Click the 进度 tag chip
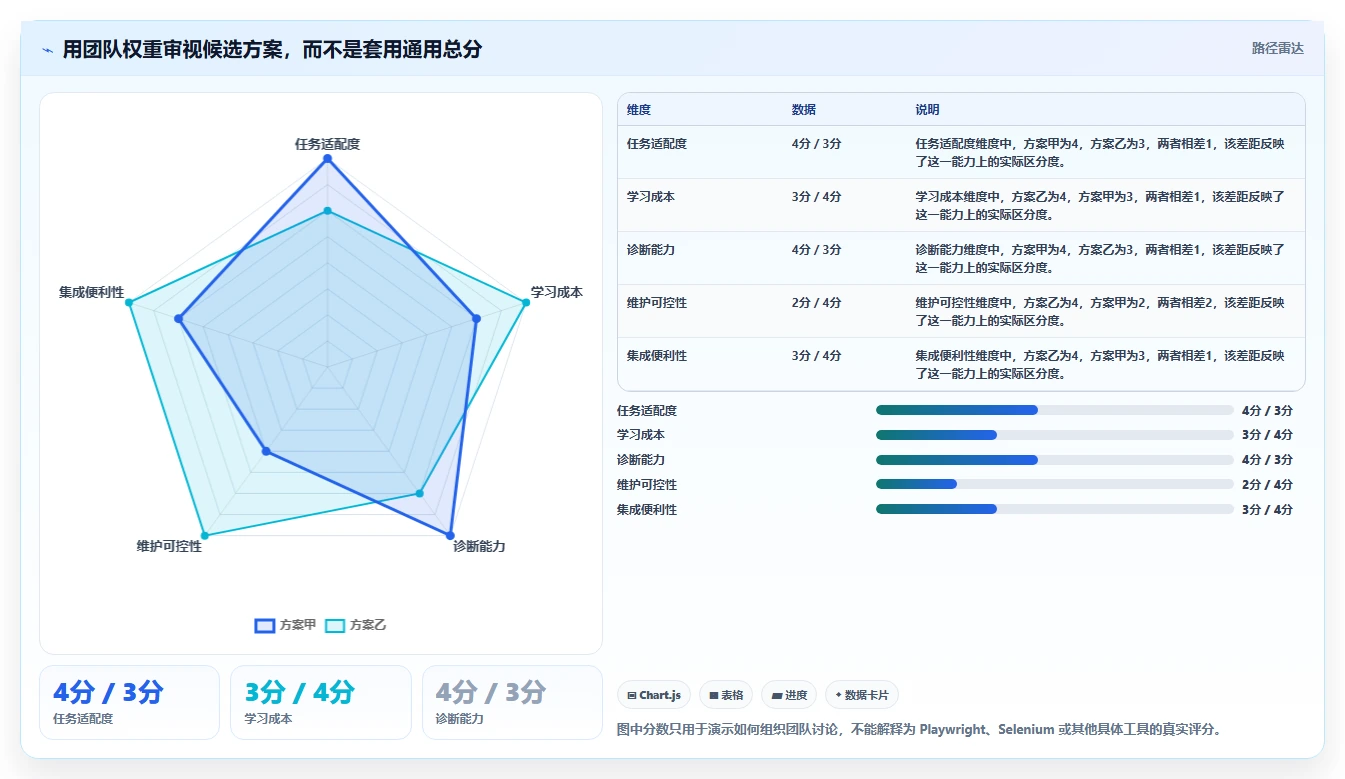Image resolution: width=1345 pixels, height=779 pixels. click(x=789, y=695)
